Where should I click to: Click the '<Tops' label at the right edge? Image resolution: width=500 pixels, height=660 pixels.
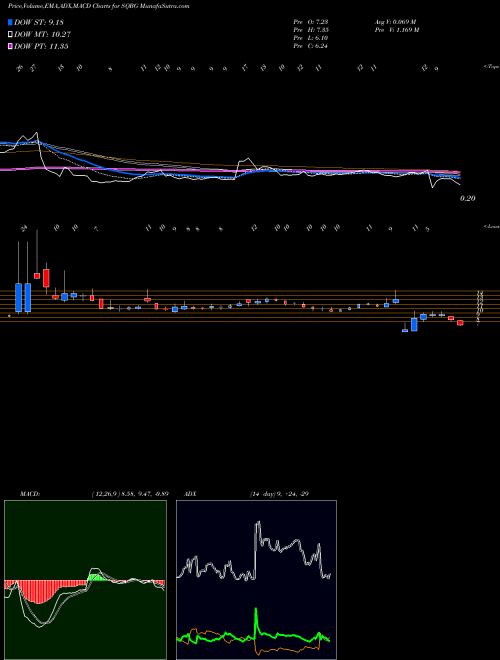[491, 67]
